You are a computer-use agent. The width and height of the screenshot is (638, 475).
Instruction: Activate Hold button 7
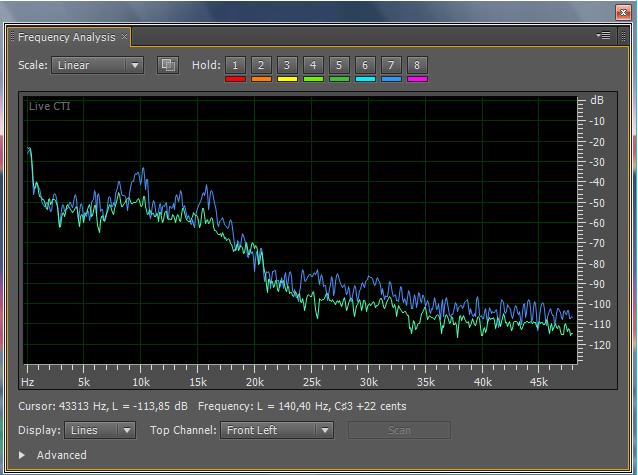coord(391,65)
